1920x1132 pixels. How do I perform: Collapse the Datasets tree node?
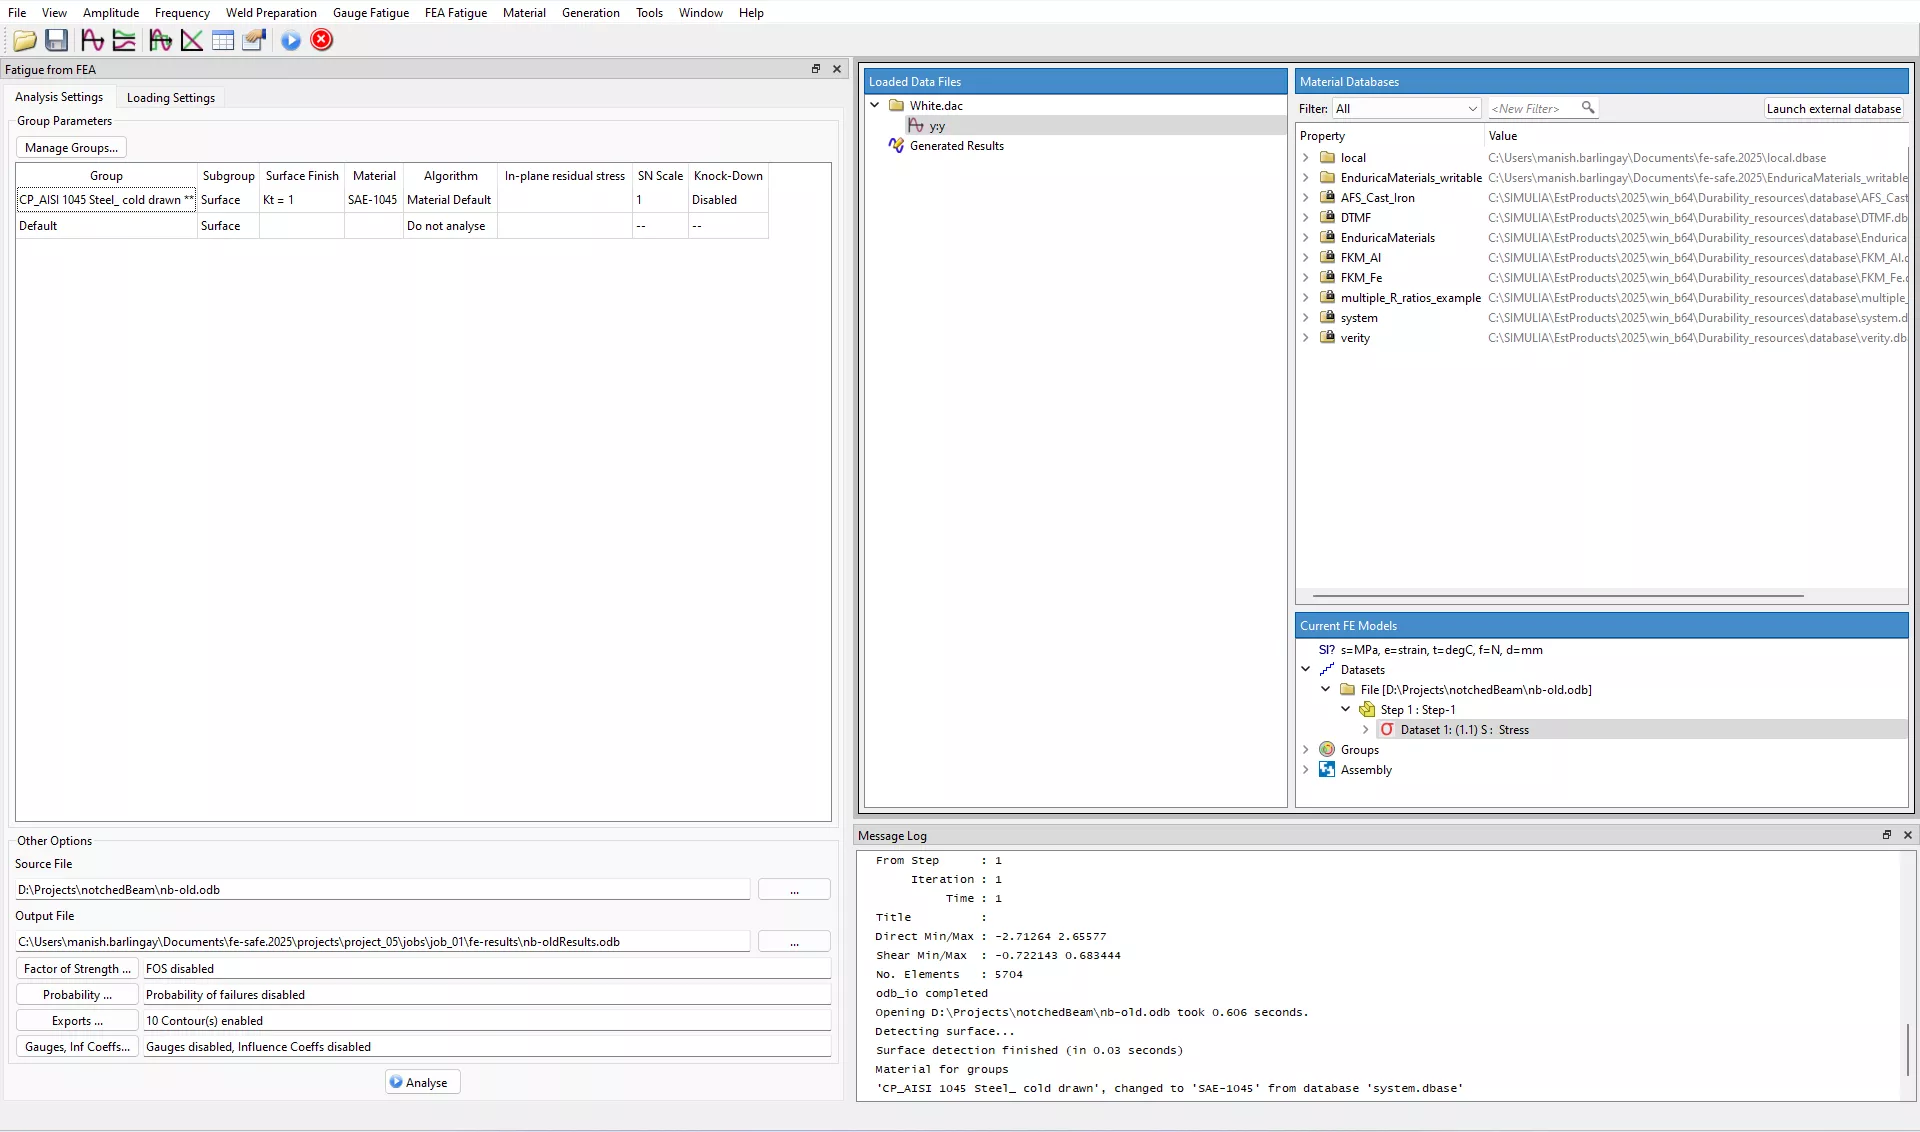[1305, 670]
